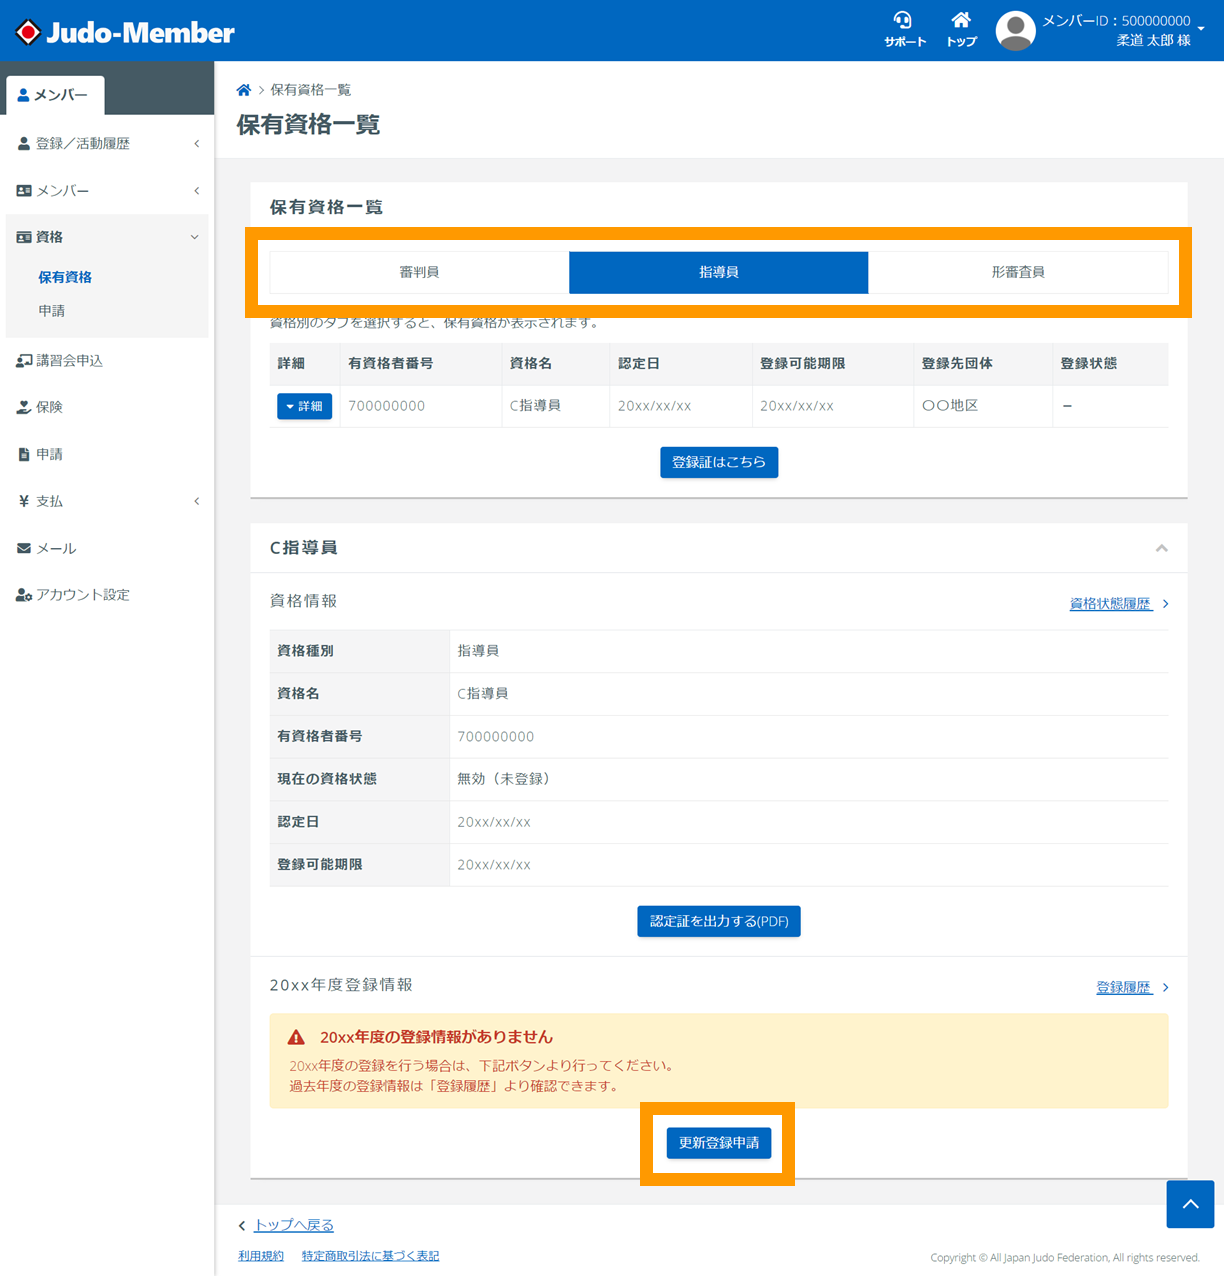Click the envelope icon beside メール
This screenshot has height=1276, width=1224.
pos(24,548)
